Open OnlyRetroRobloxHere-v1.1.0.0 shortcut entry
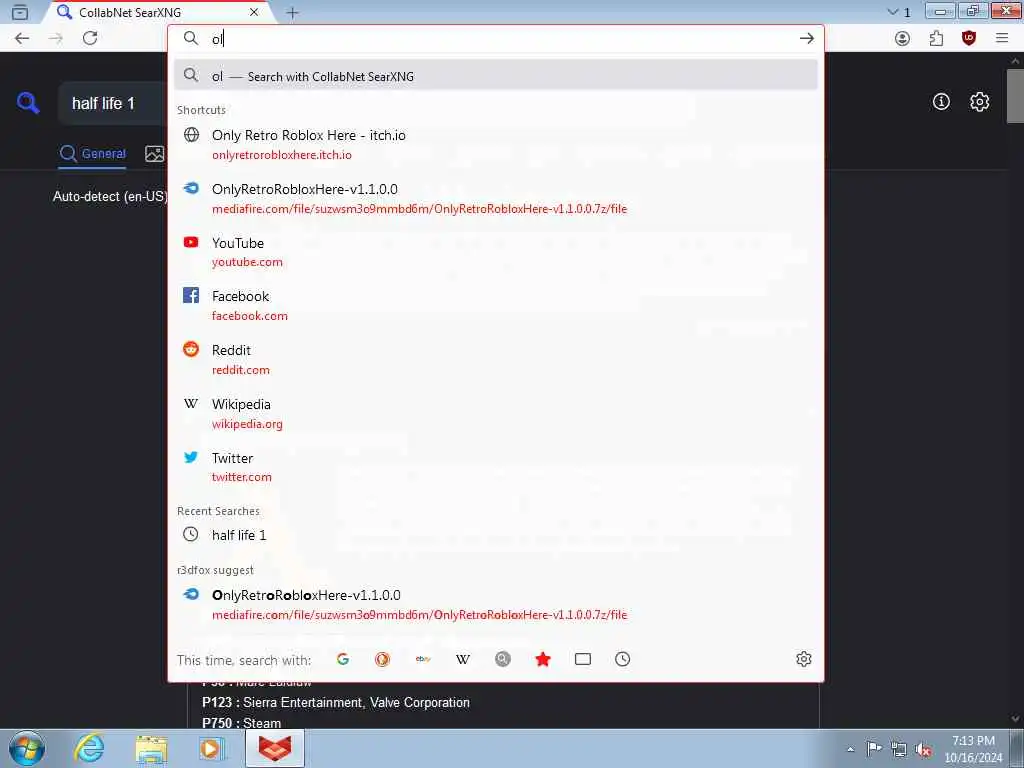The height and width of the screenshot is (768, 1024). [x=496, y=199]
